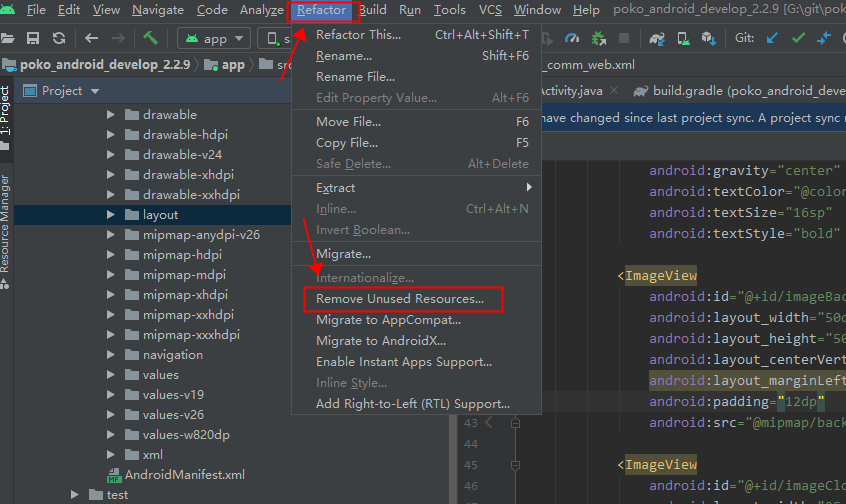The height and width of the screenshot is (504, 846).
Task: Click Git commit green checkmark
Action: 799,38
